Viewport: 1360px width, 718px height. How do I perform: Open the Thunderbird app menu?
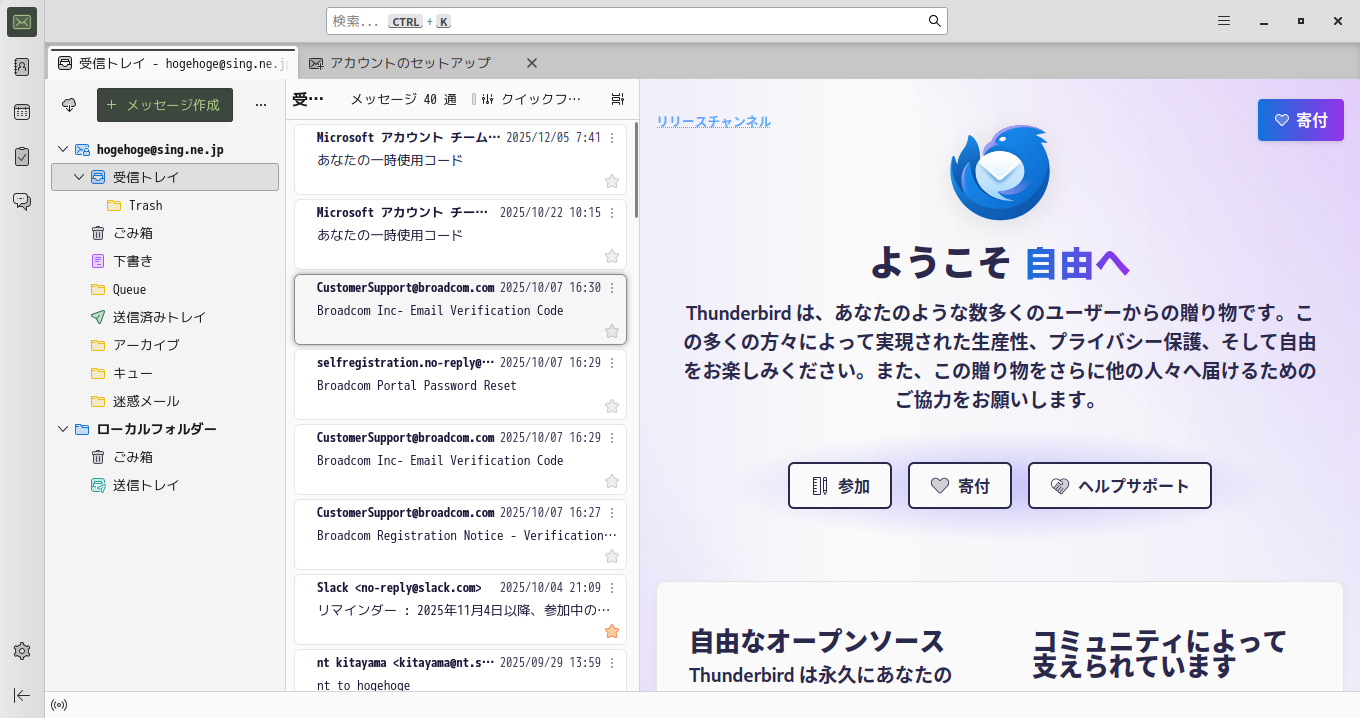(x=1224, y=21)
